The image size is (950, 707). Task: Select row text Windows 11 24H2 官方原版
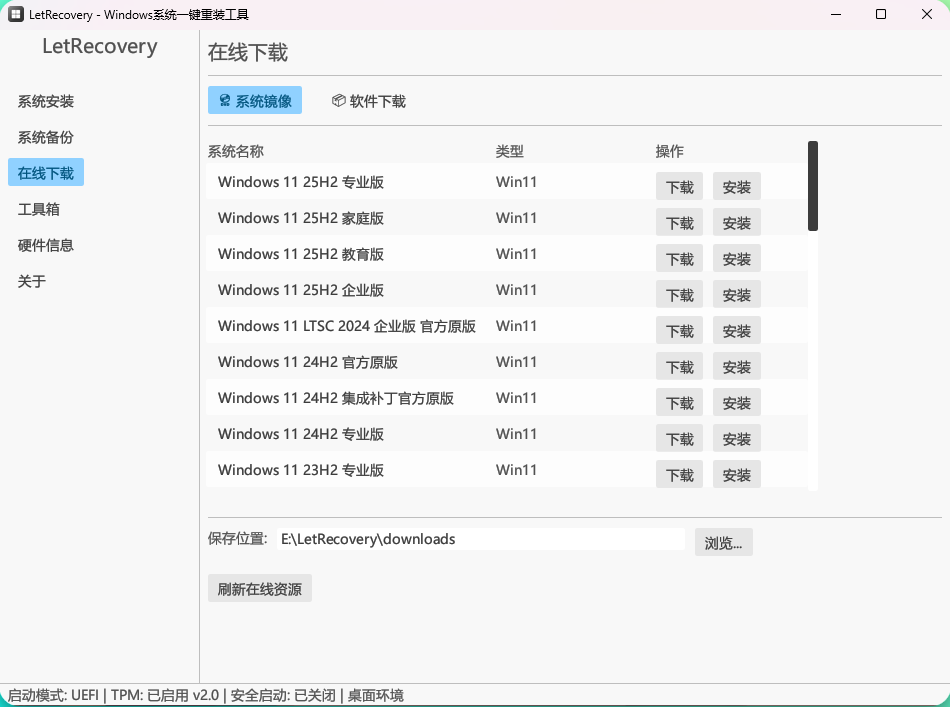(308, 362)
